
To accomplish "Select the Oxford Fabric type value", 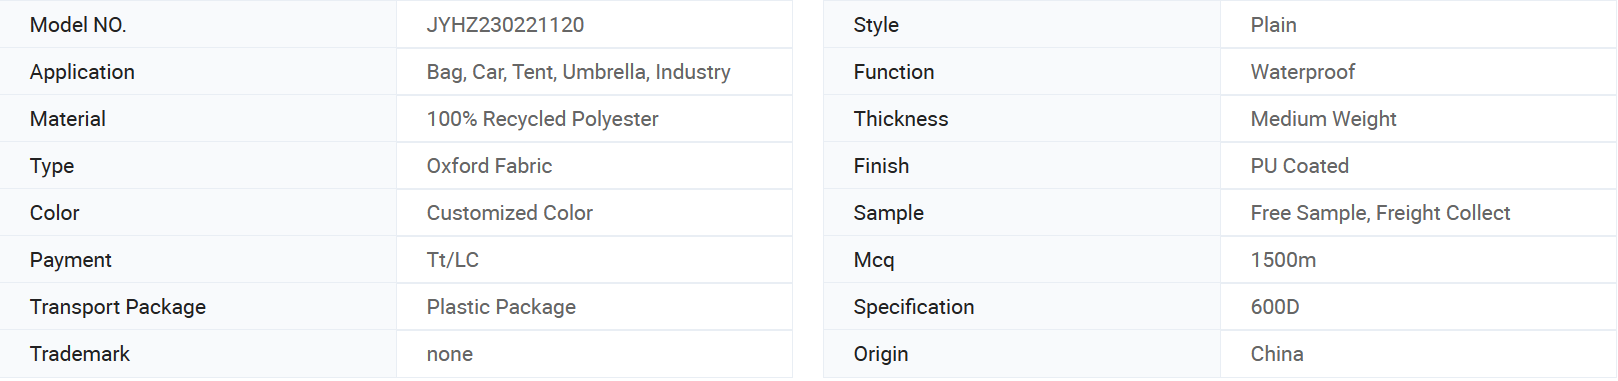I will pyautogui.click(x=489, y=166).
